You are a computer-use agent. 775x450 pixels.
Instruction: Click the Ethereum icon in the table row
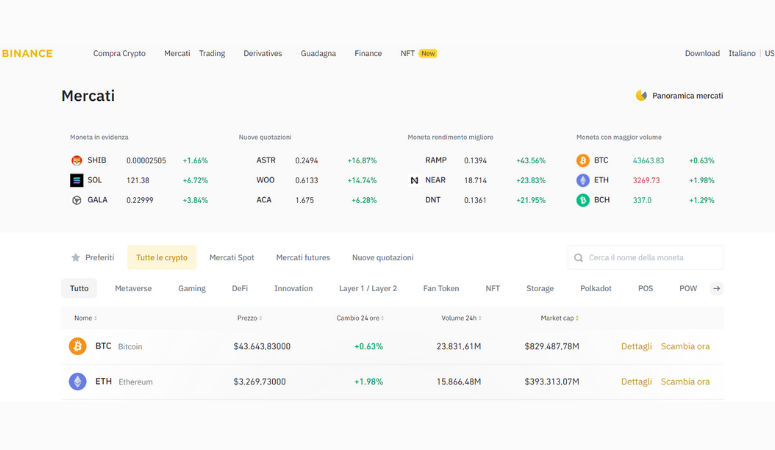click(77, 381)
